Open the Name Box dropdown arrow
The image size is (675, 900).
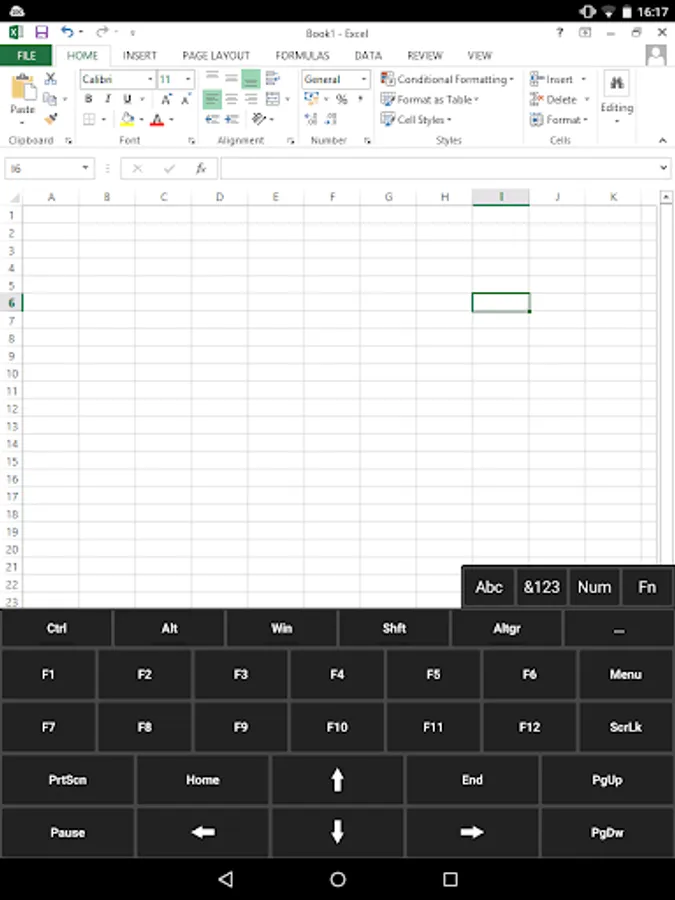(x=86, y=168)
